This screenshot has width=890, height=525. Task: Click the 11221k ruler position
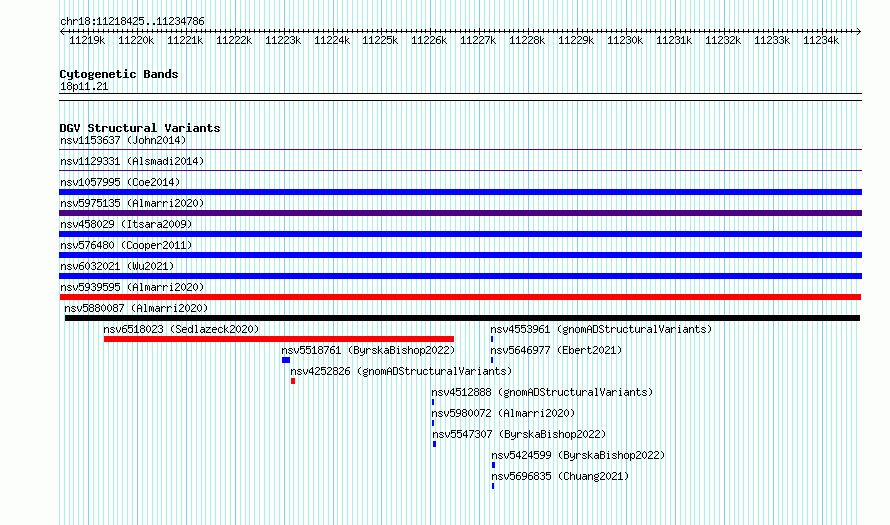[x=185, y=40]
